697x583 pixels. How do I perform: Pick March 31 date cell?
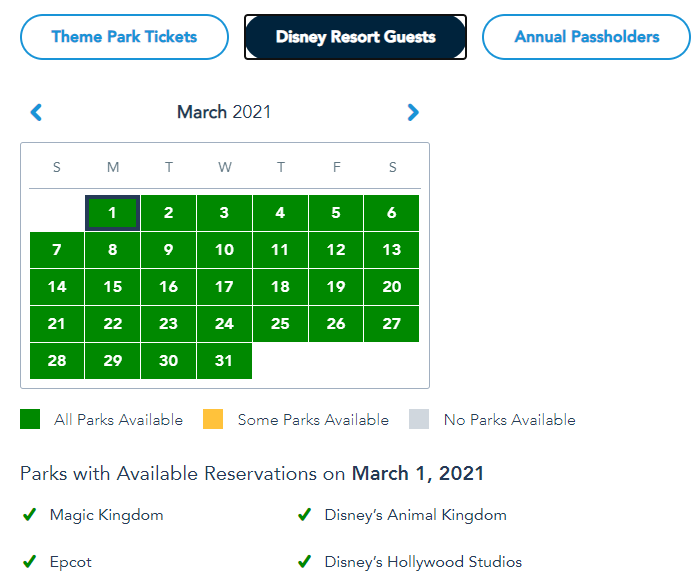224,361
